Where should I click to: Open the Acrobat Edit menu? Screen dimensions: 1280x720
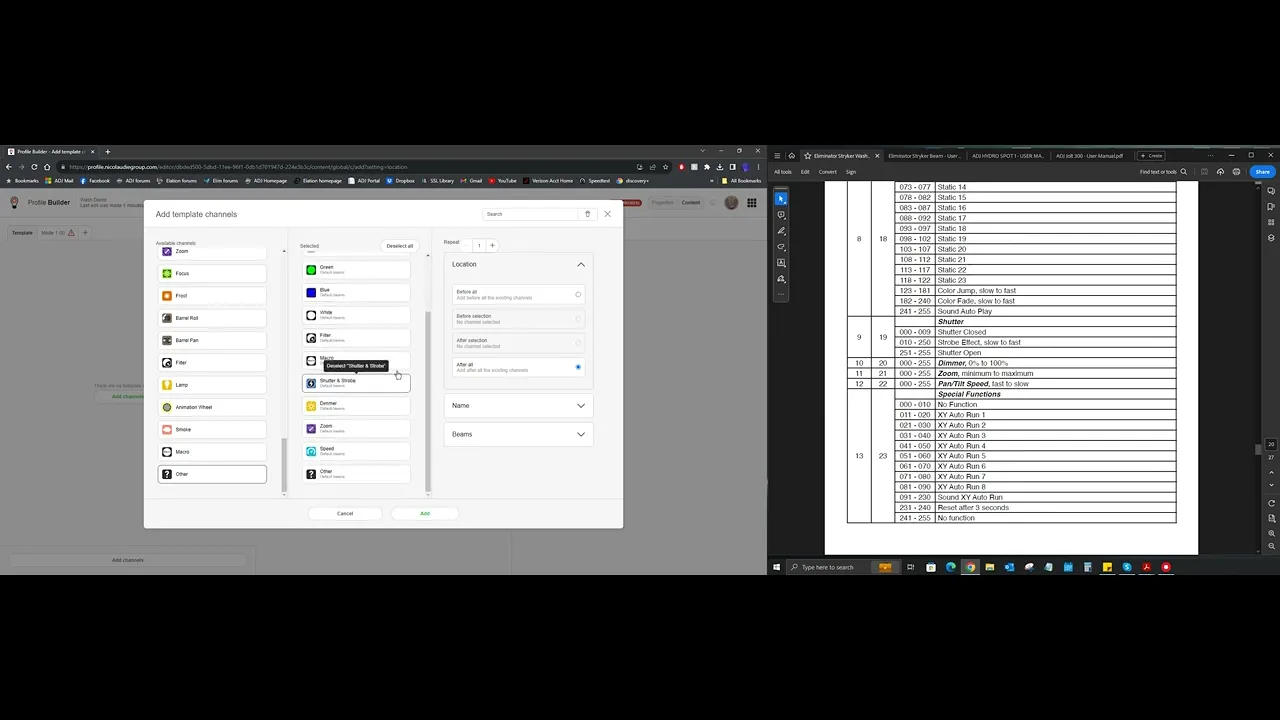(x=805, y=172)
